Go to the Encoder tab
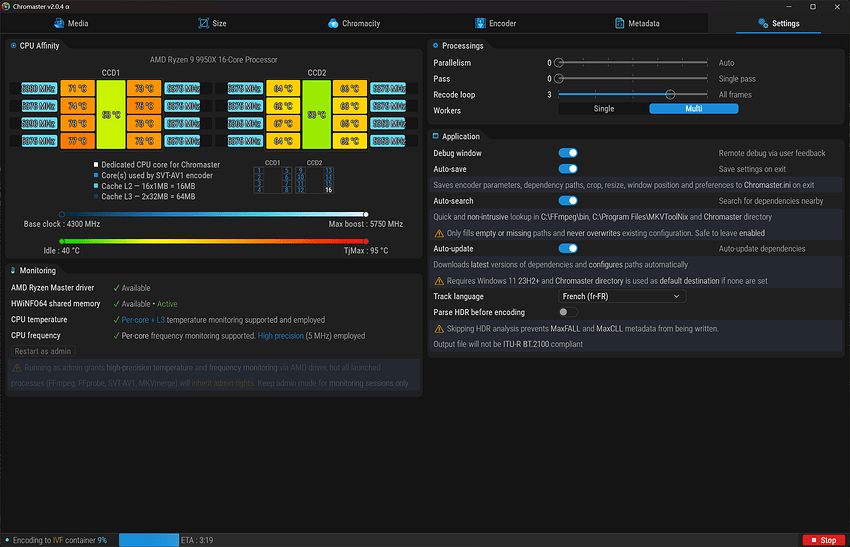This screenshot has width=850, height=547. tap(495, 23)
